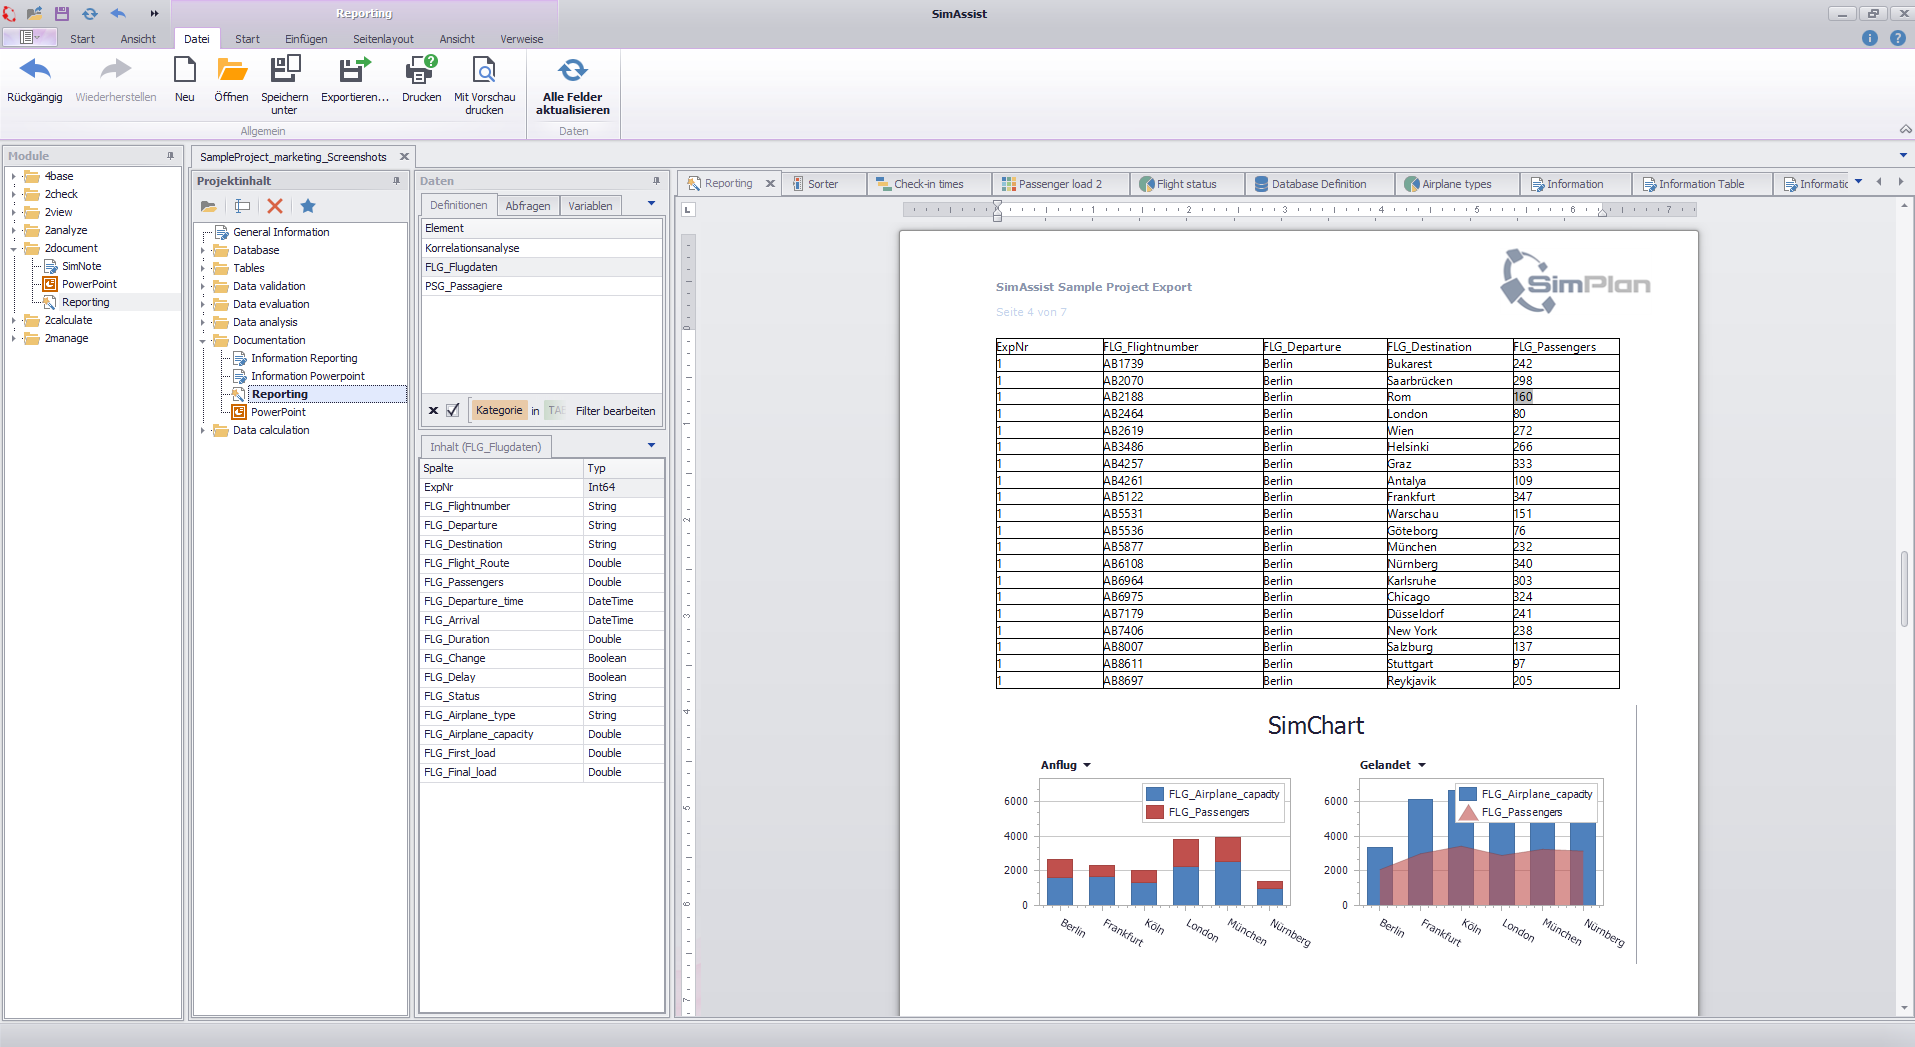Click Speichern unter in the ribbon
Screen dimensions: 1915x1047
285,85
